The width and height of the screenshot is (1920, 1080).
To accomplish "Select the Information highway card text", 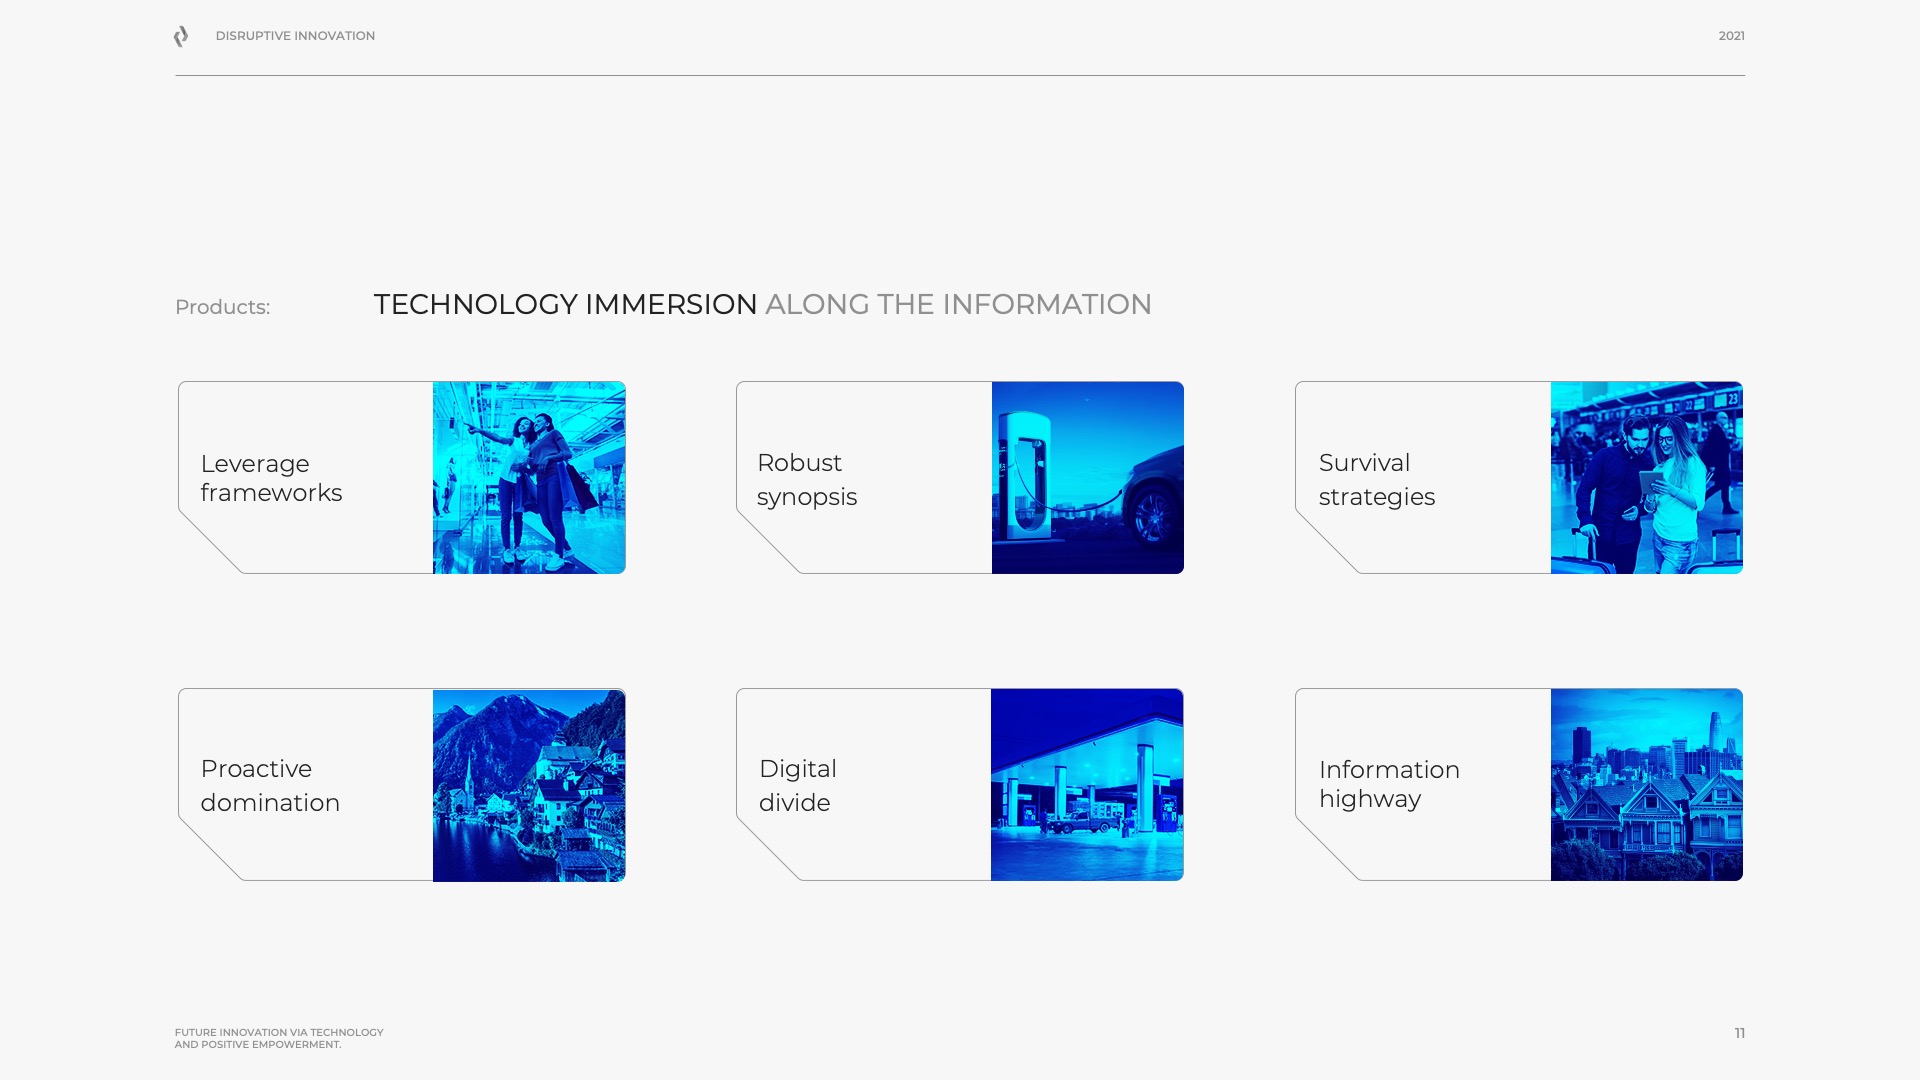I will click(x=1389, y=784).
